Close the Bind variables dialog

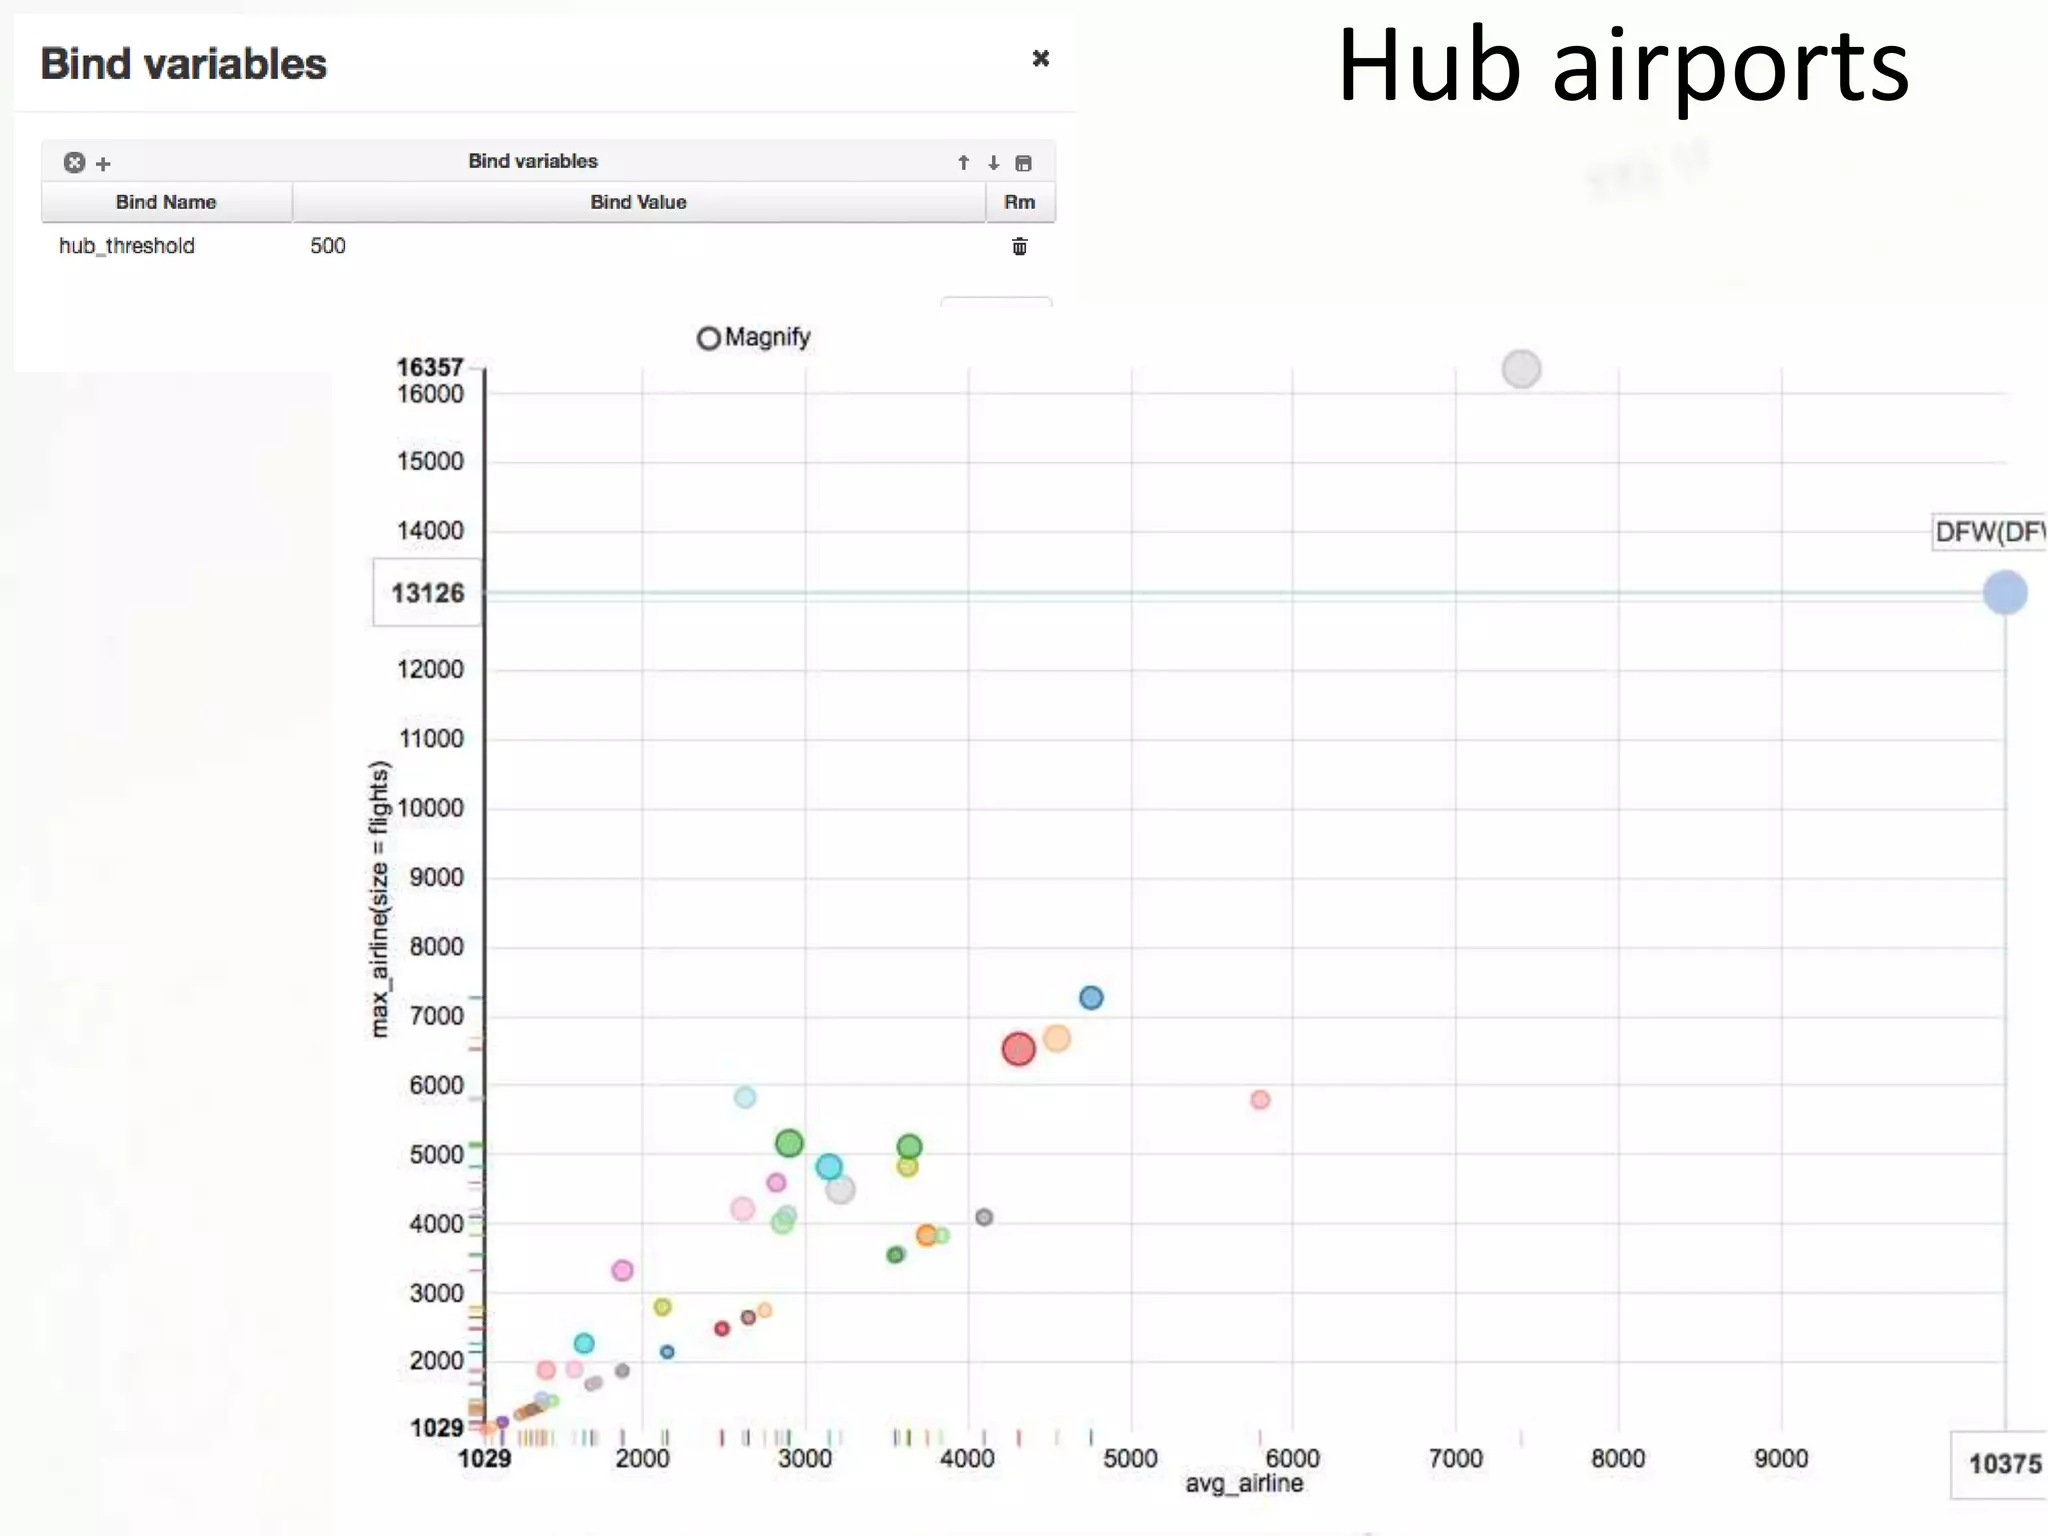[x=1040, y=58]
